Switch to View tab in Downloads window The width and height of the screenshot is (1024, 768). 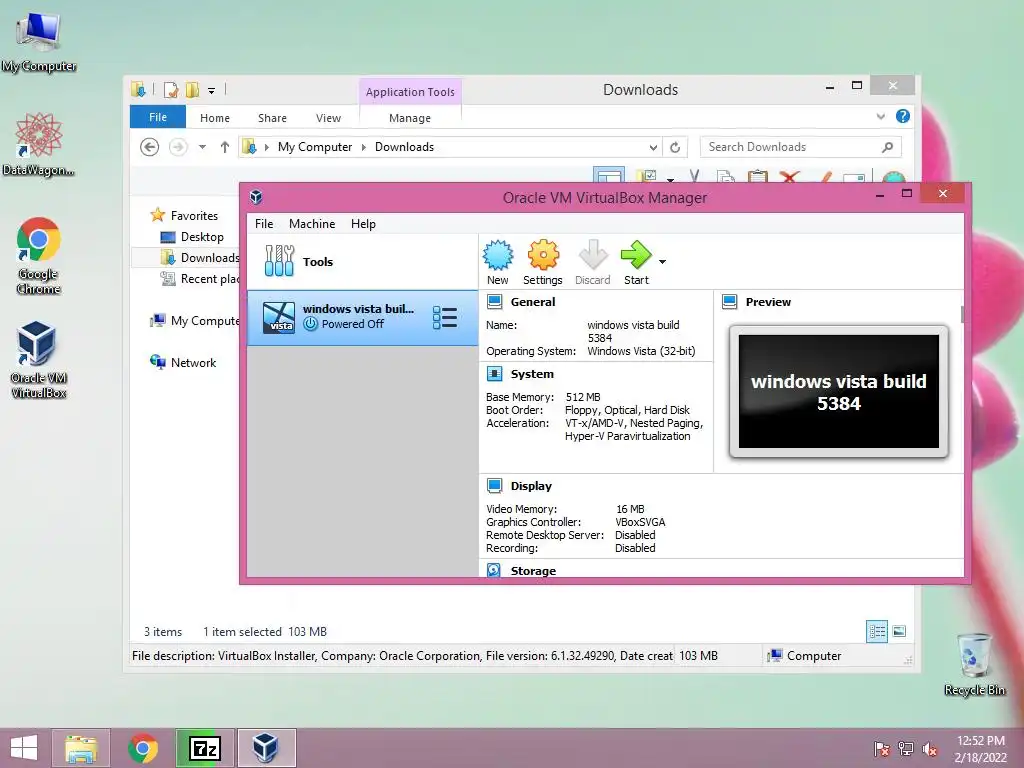(328, 118)
